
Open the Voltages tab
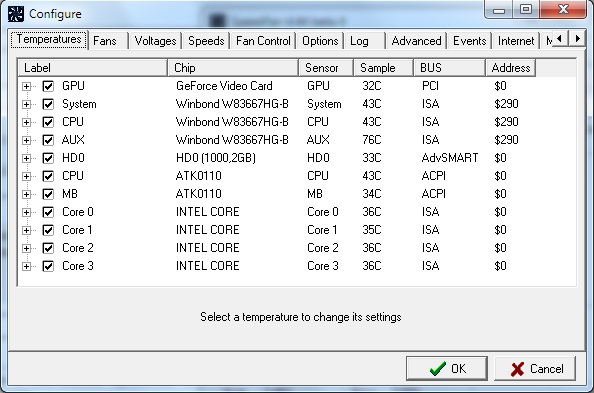[155, 41]
